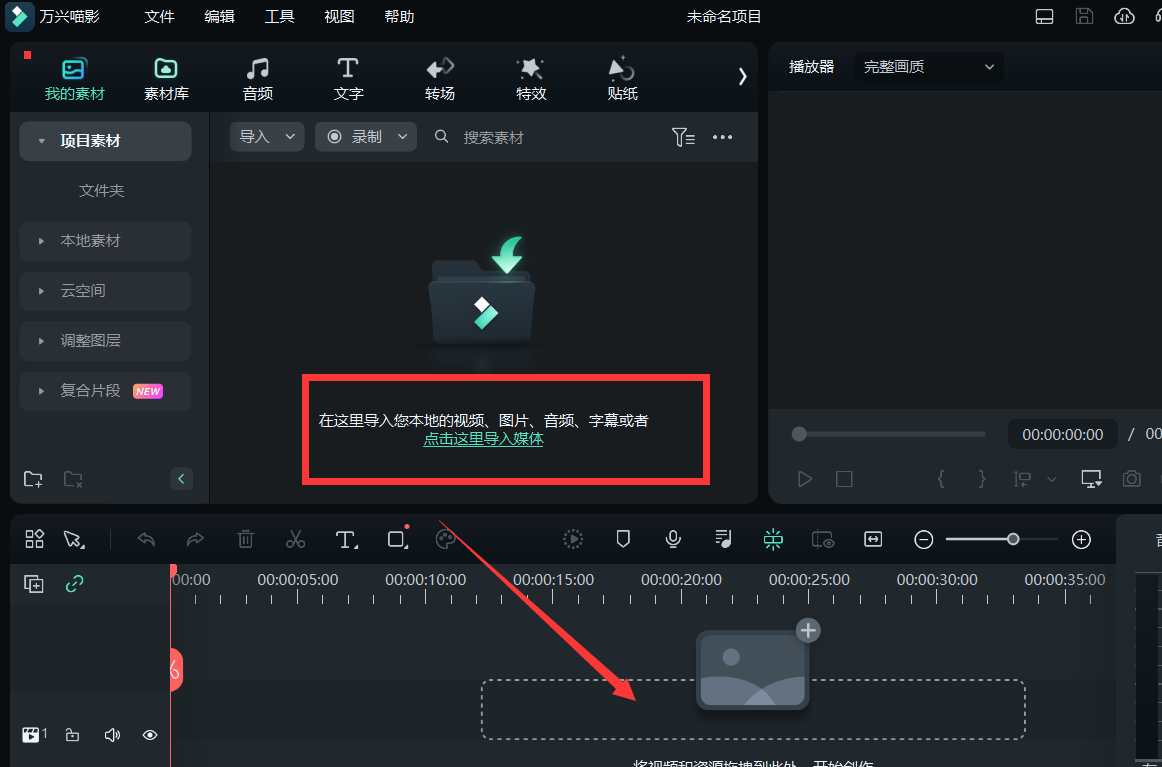Open the 音频 (Audio) panel
The image size is (1162, 767).
click(257, 78)
